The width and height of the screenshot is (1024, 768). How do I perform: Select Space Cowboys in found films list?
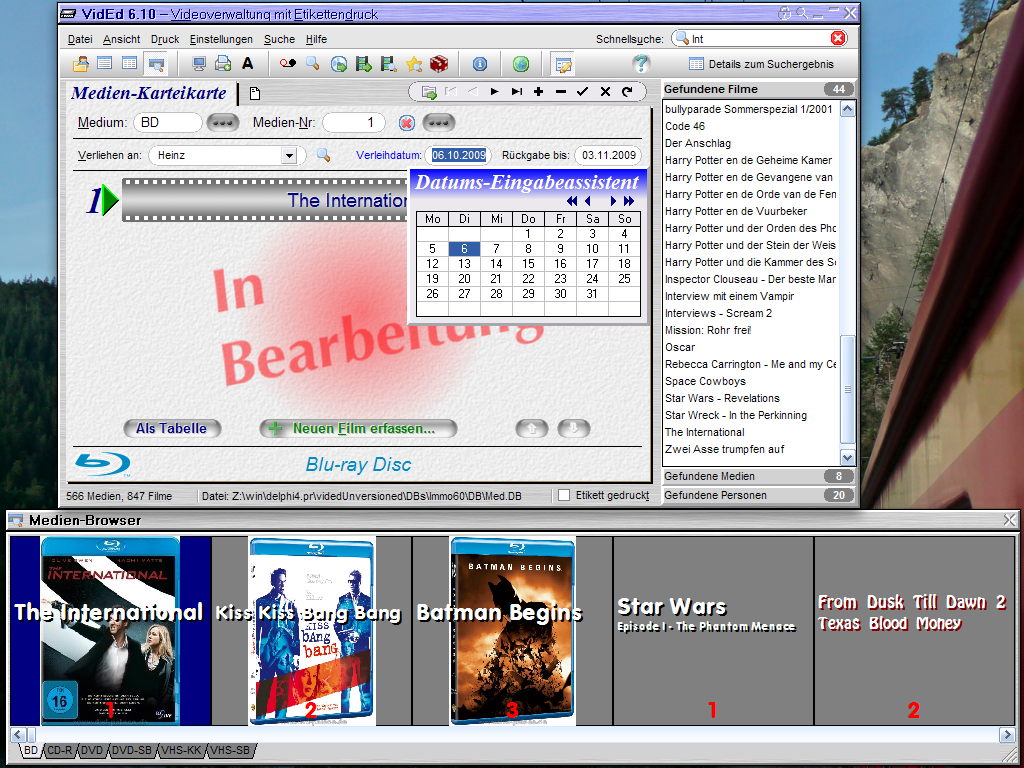point(705,381)
